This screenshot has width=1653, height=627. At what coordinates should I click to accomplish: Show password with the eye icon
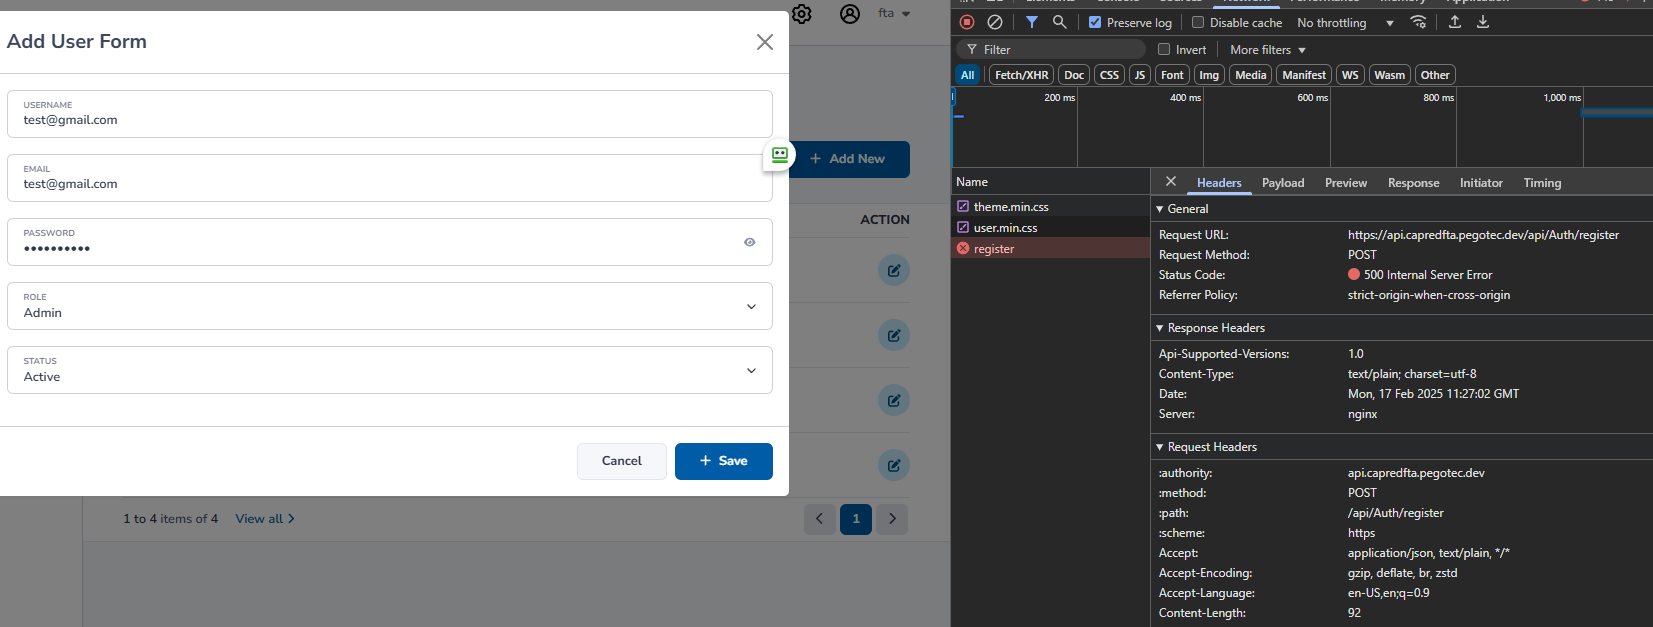click(x=749, y=242)
